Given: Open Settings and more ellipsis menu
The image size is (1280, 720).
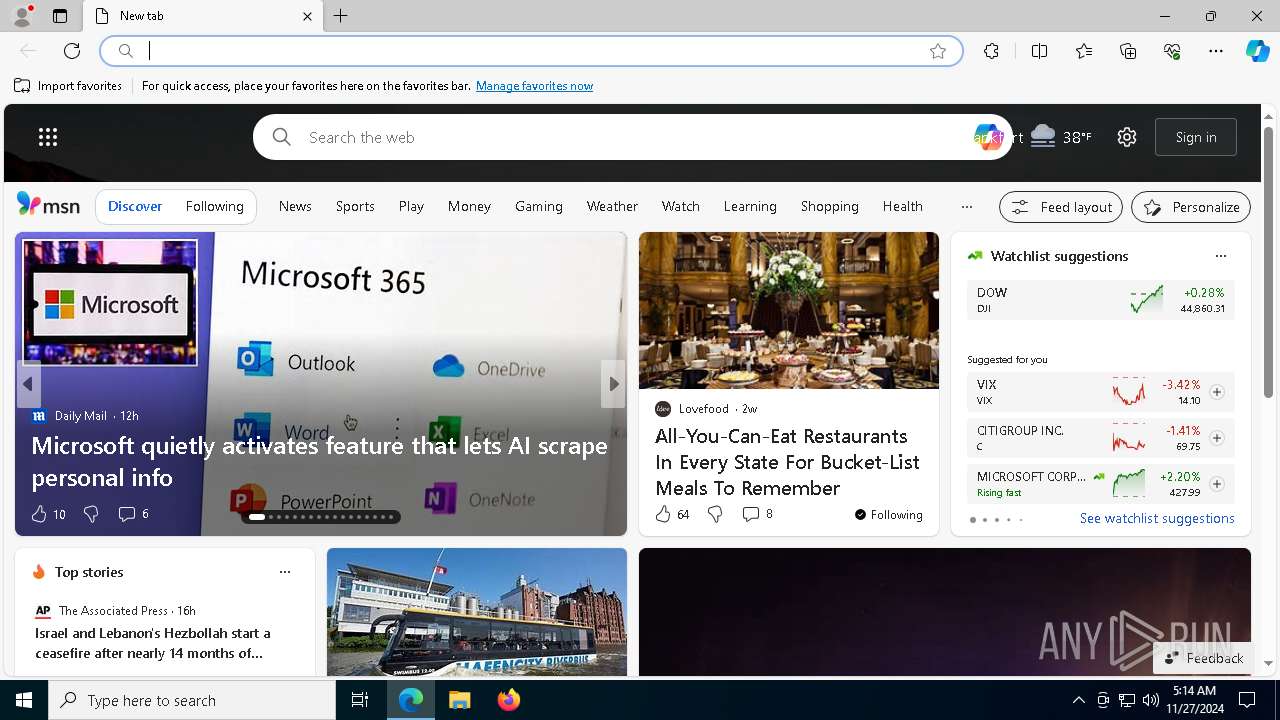Looking at the screenshot, I should [x=1216, y=51].
